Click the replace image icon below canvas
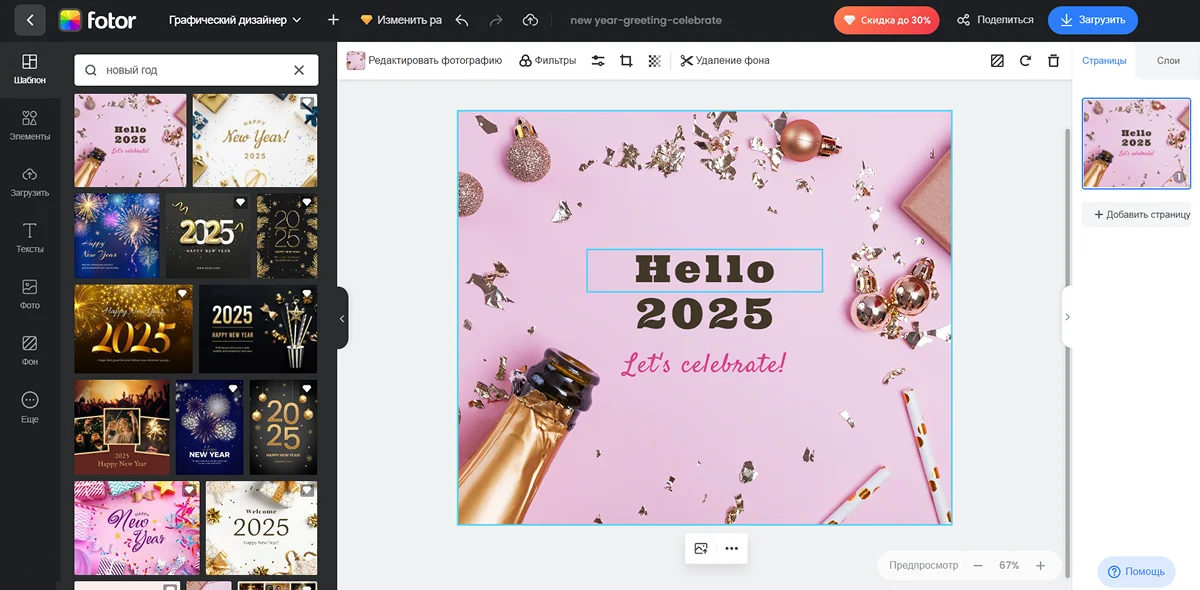1200x590 pixels. [701, 548]
